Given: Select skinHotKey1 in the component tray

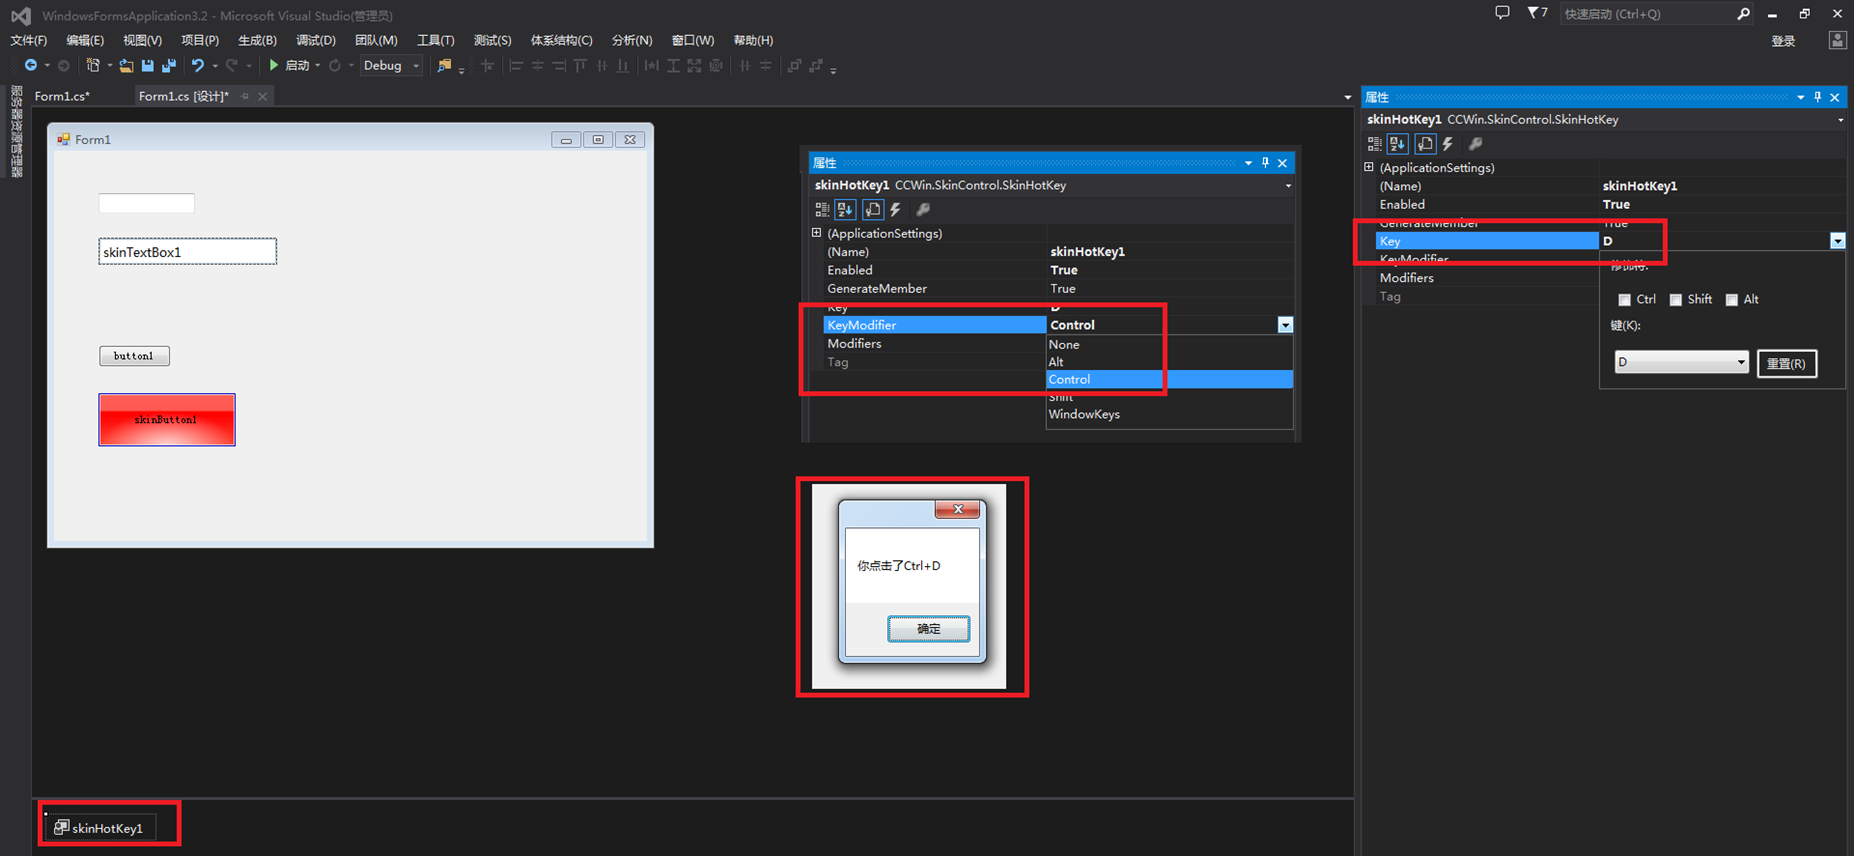Looking at the screenshot, I should tap(99, 828).
